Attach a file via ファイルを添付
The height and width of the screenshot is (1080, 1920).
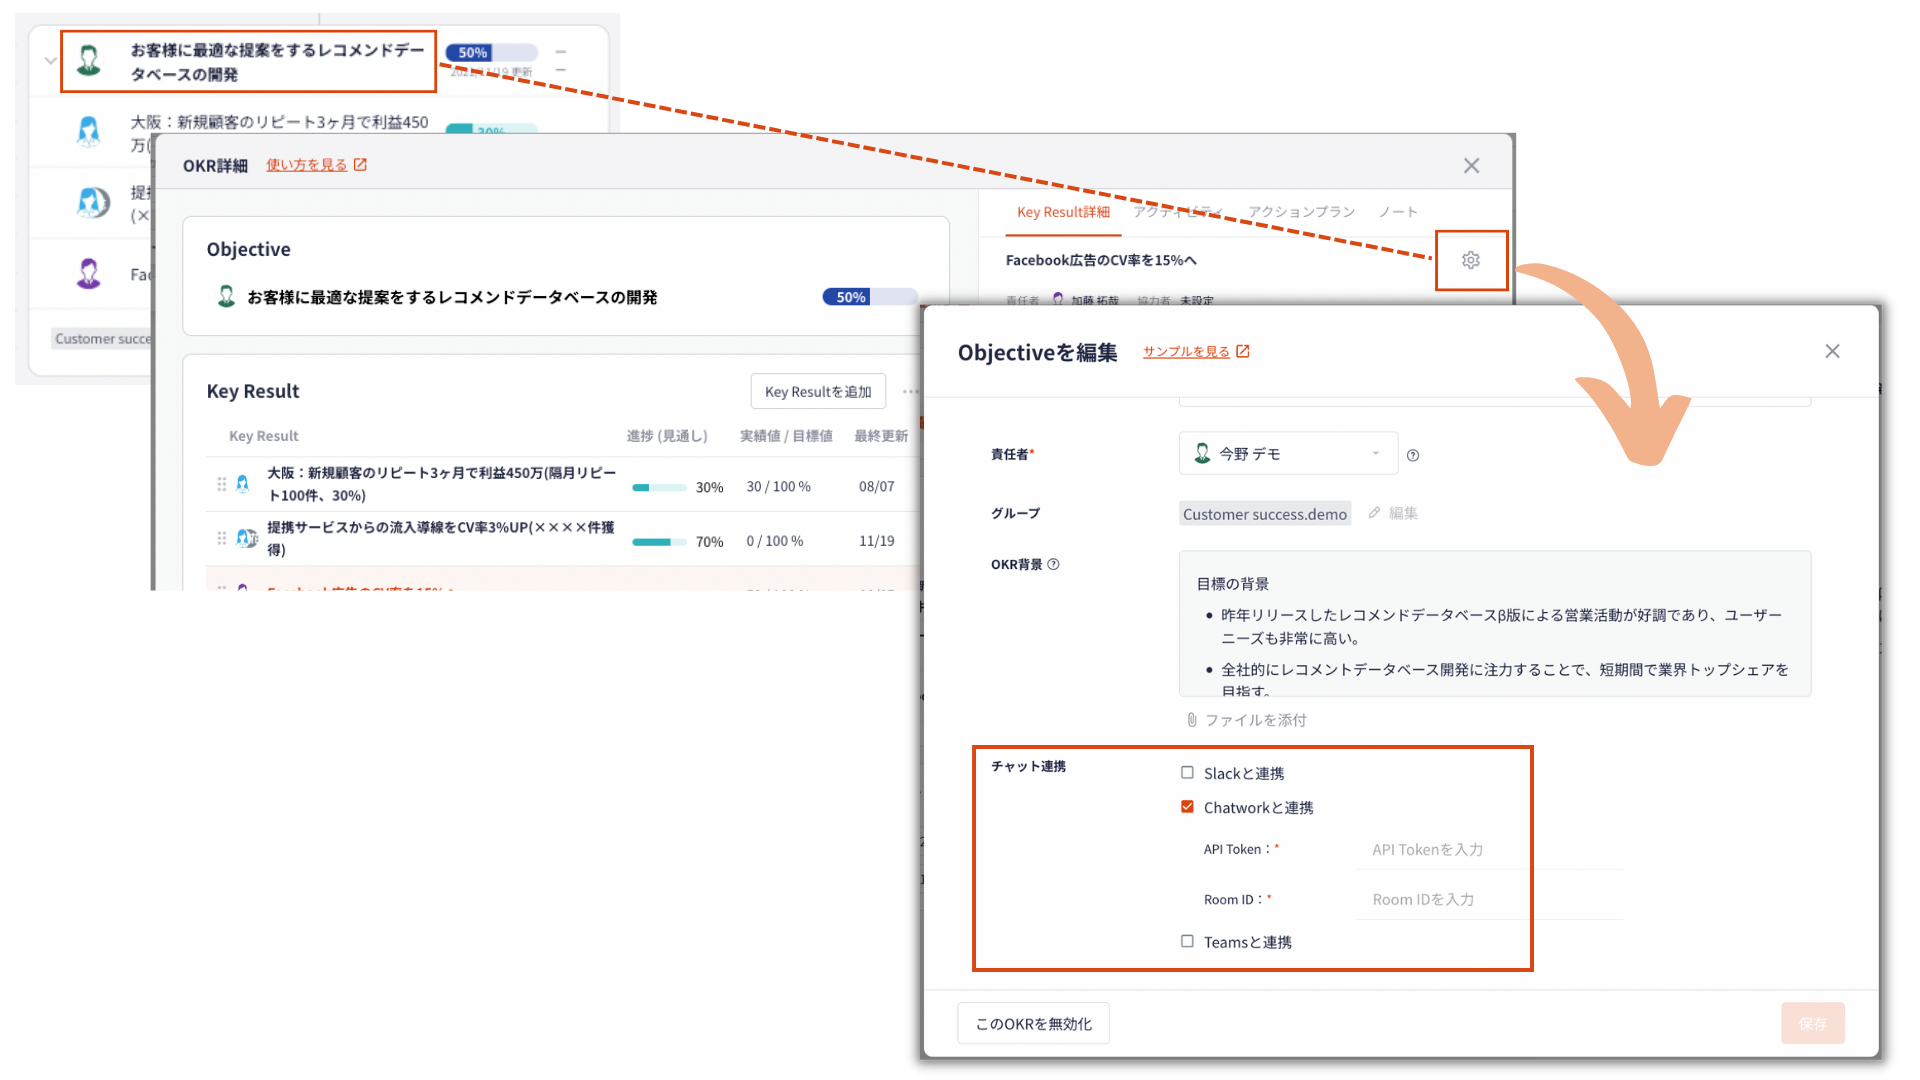point(1246,720)
